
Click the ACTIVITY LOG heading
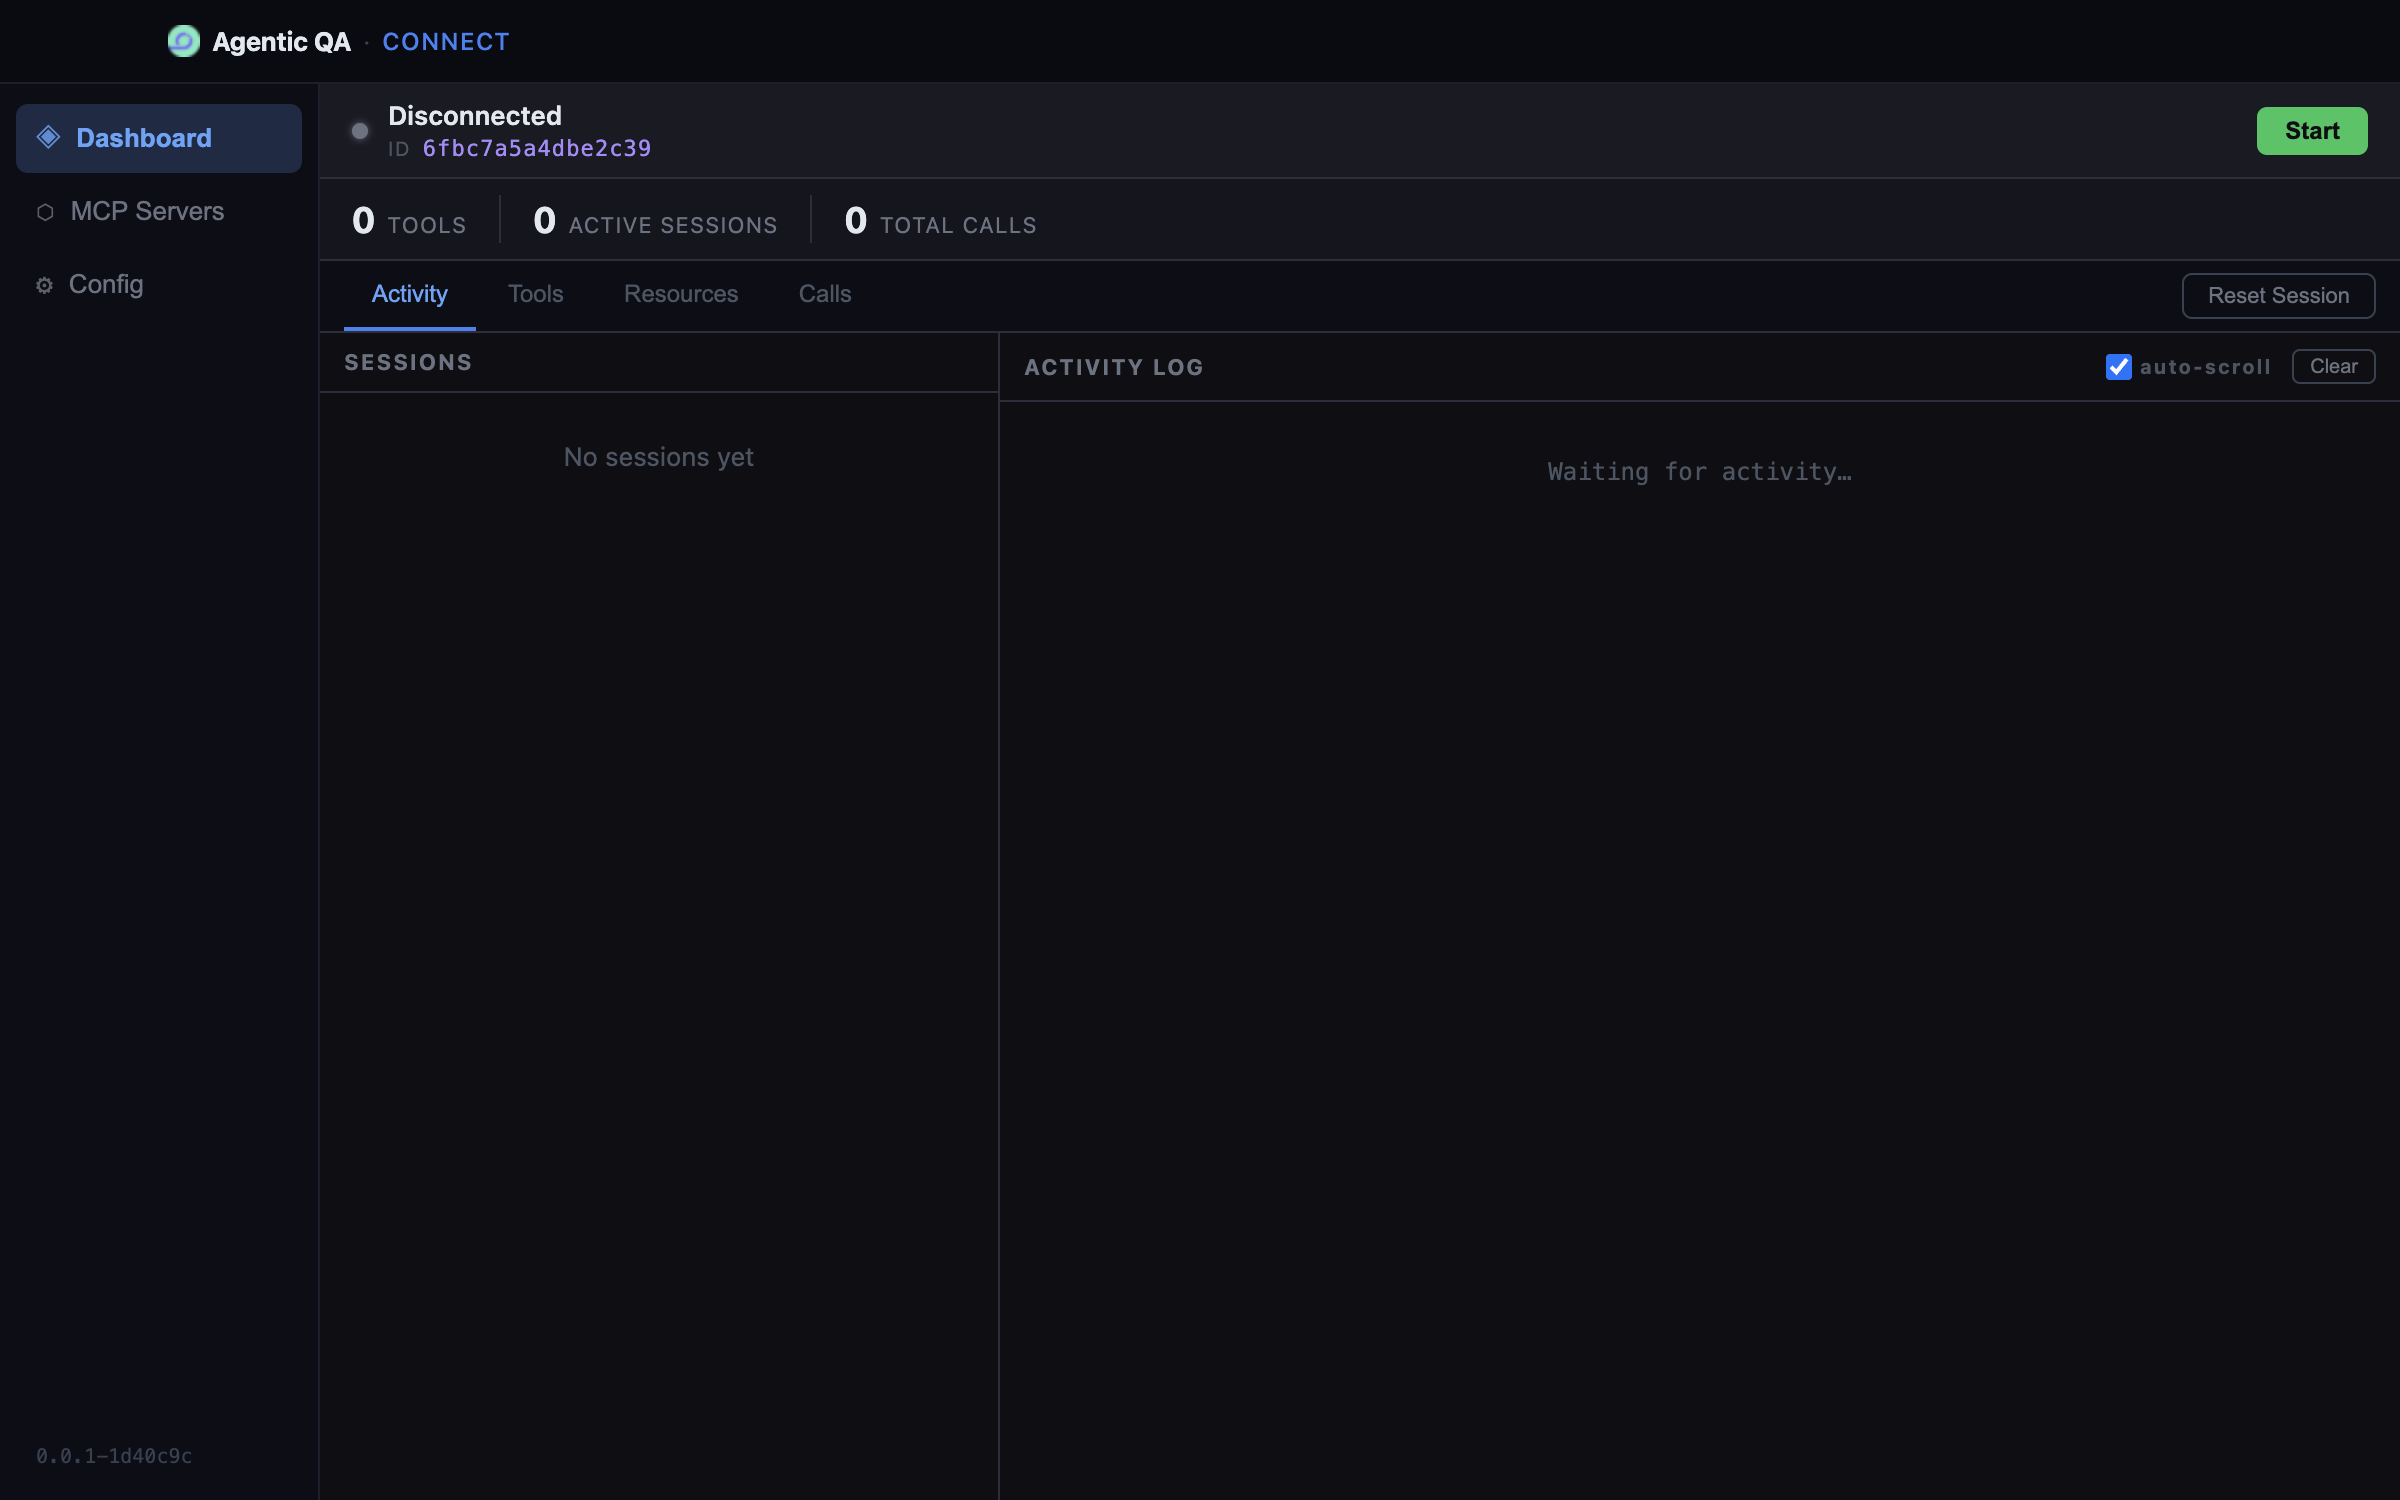coord(1114,367)
